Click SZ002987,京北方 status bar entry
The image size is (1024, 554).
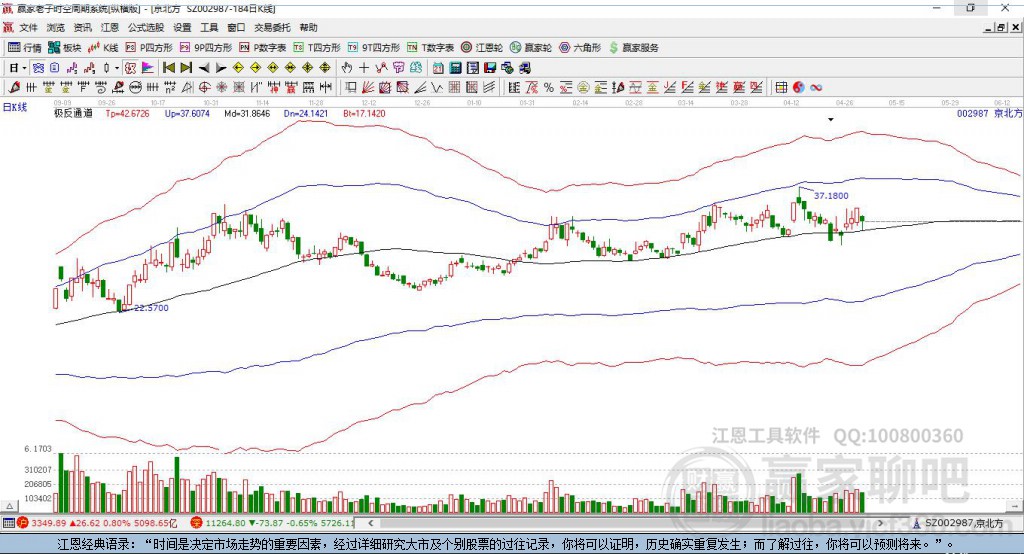[x=959, y=523]
